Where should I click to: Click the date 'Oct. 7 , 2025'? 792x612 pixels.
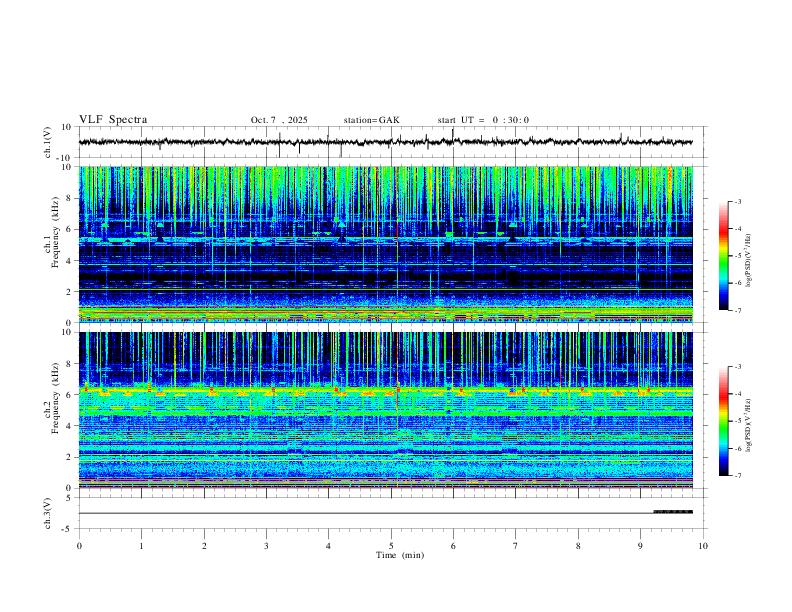(279, 120)
